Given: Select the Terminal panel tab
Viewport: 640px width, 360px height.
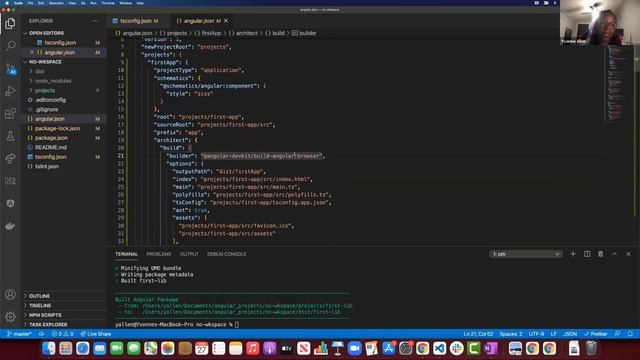Looking at the screenshot, I should [x=126, y=254].
